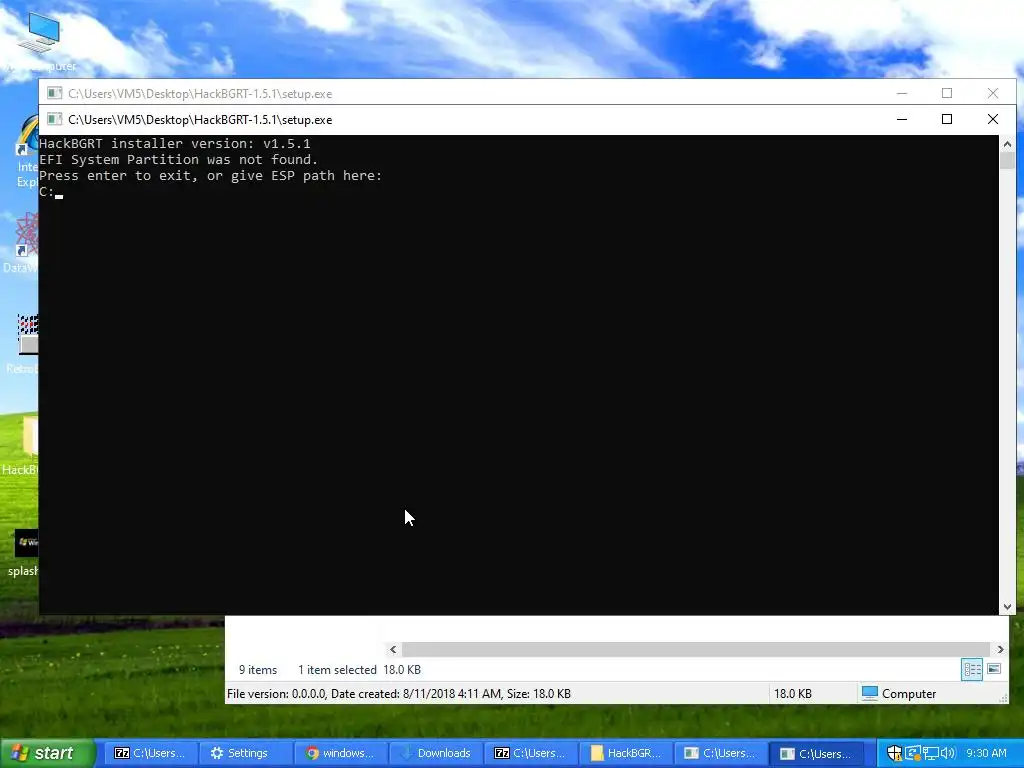Select the DataW... desktop shortcut
The image size is (1024, 768).
[22, 242]
